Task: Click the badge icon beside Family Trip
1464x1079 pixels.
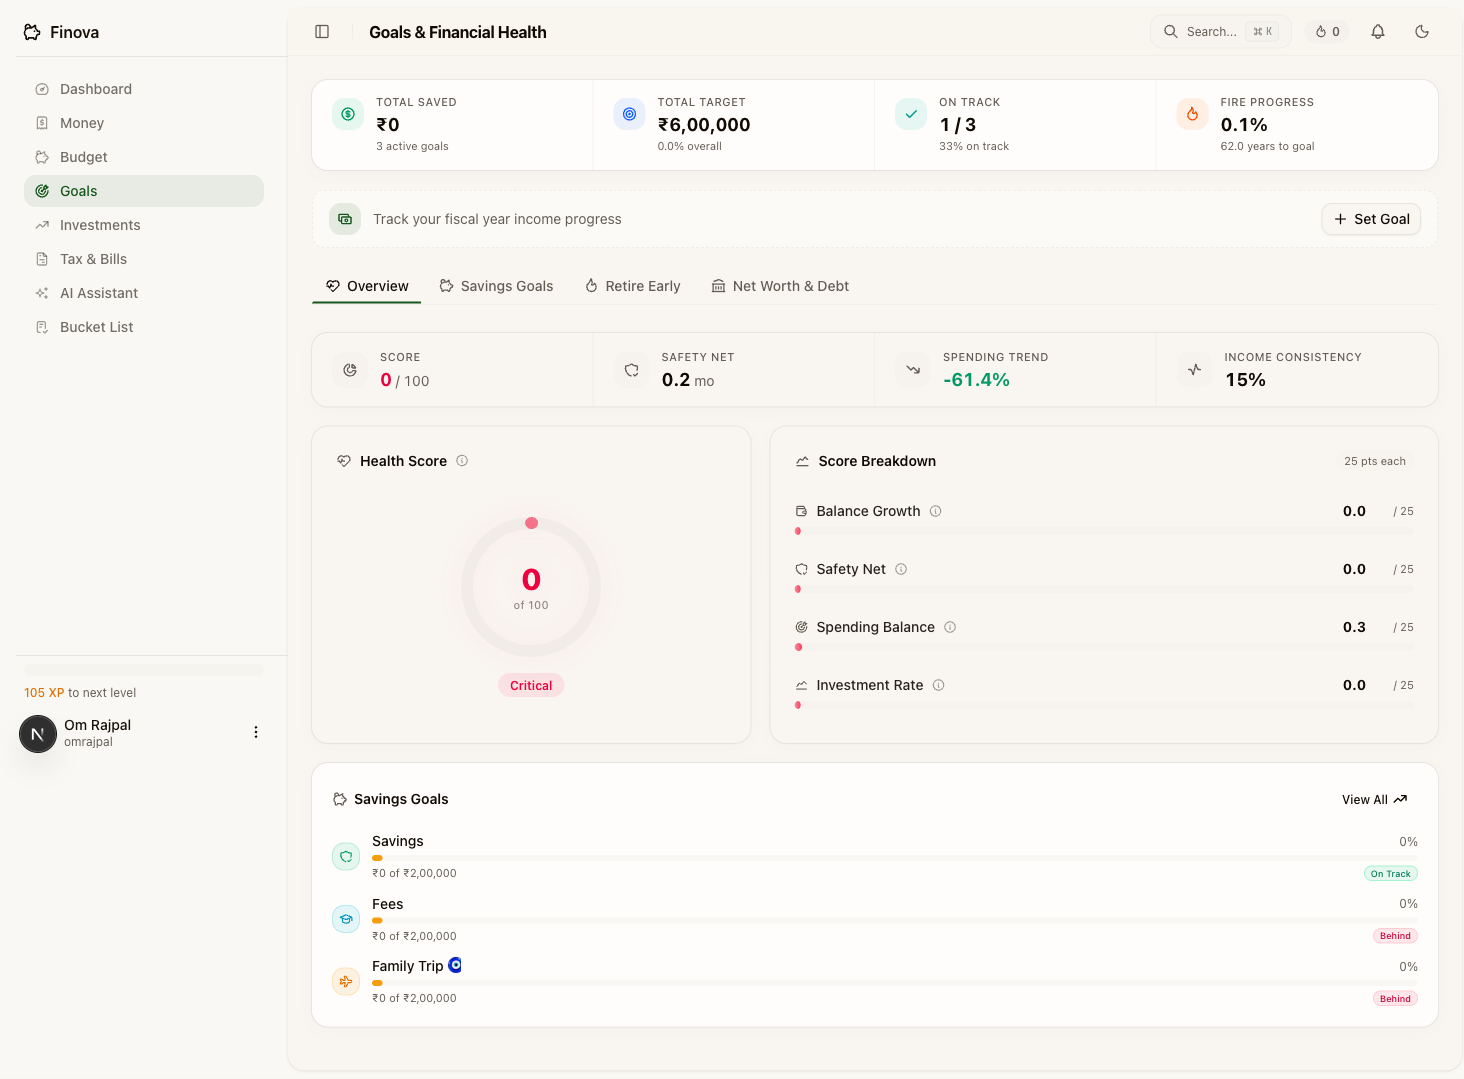Action: pos(455,965)
